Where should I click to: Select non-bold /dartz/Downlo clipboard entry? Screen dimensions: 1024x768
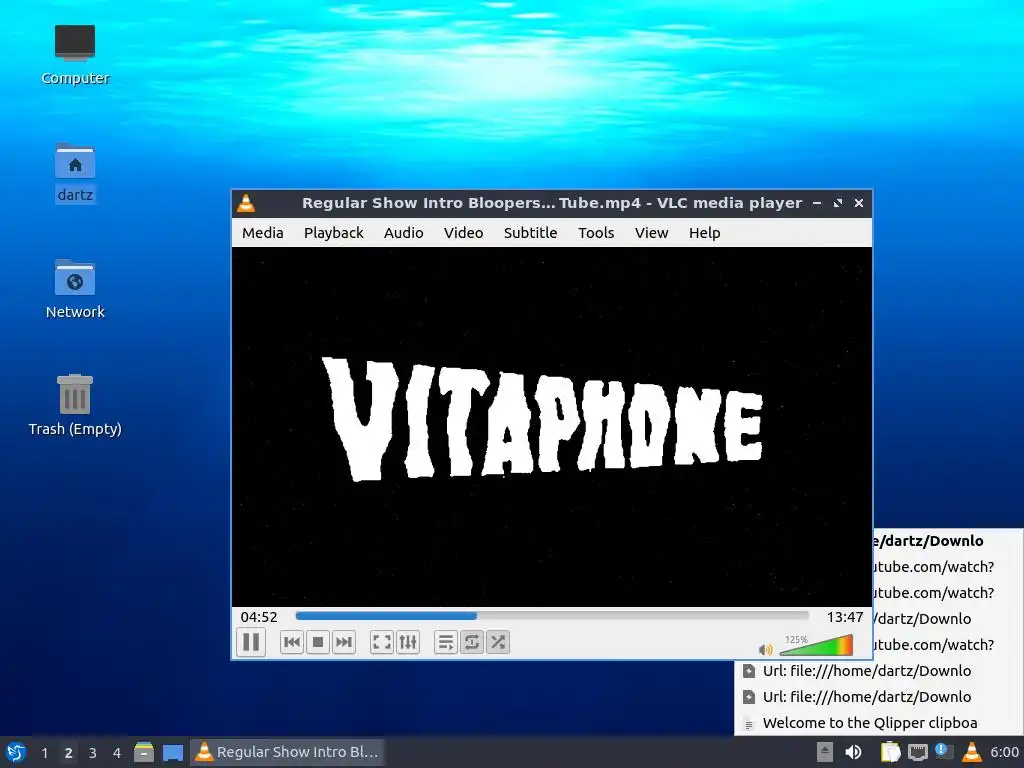tap(948, 618)
